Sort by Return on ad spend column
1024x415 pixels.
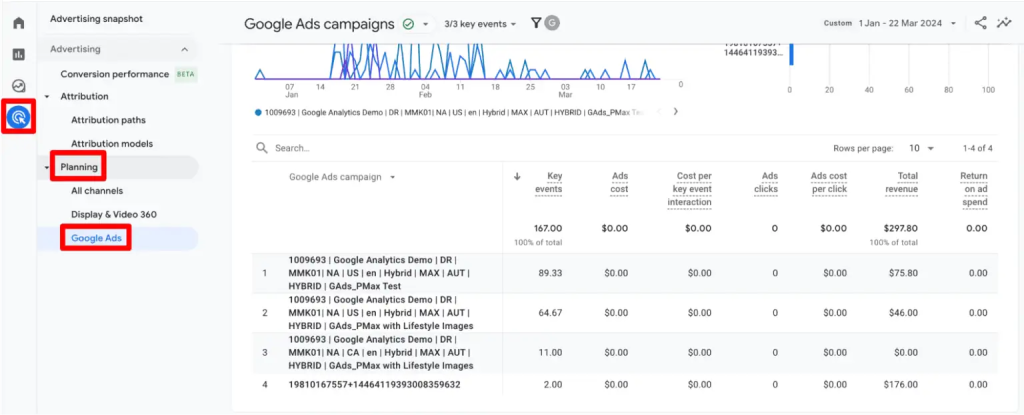(973, 190)
